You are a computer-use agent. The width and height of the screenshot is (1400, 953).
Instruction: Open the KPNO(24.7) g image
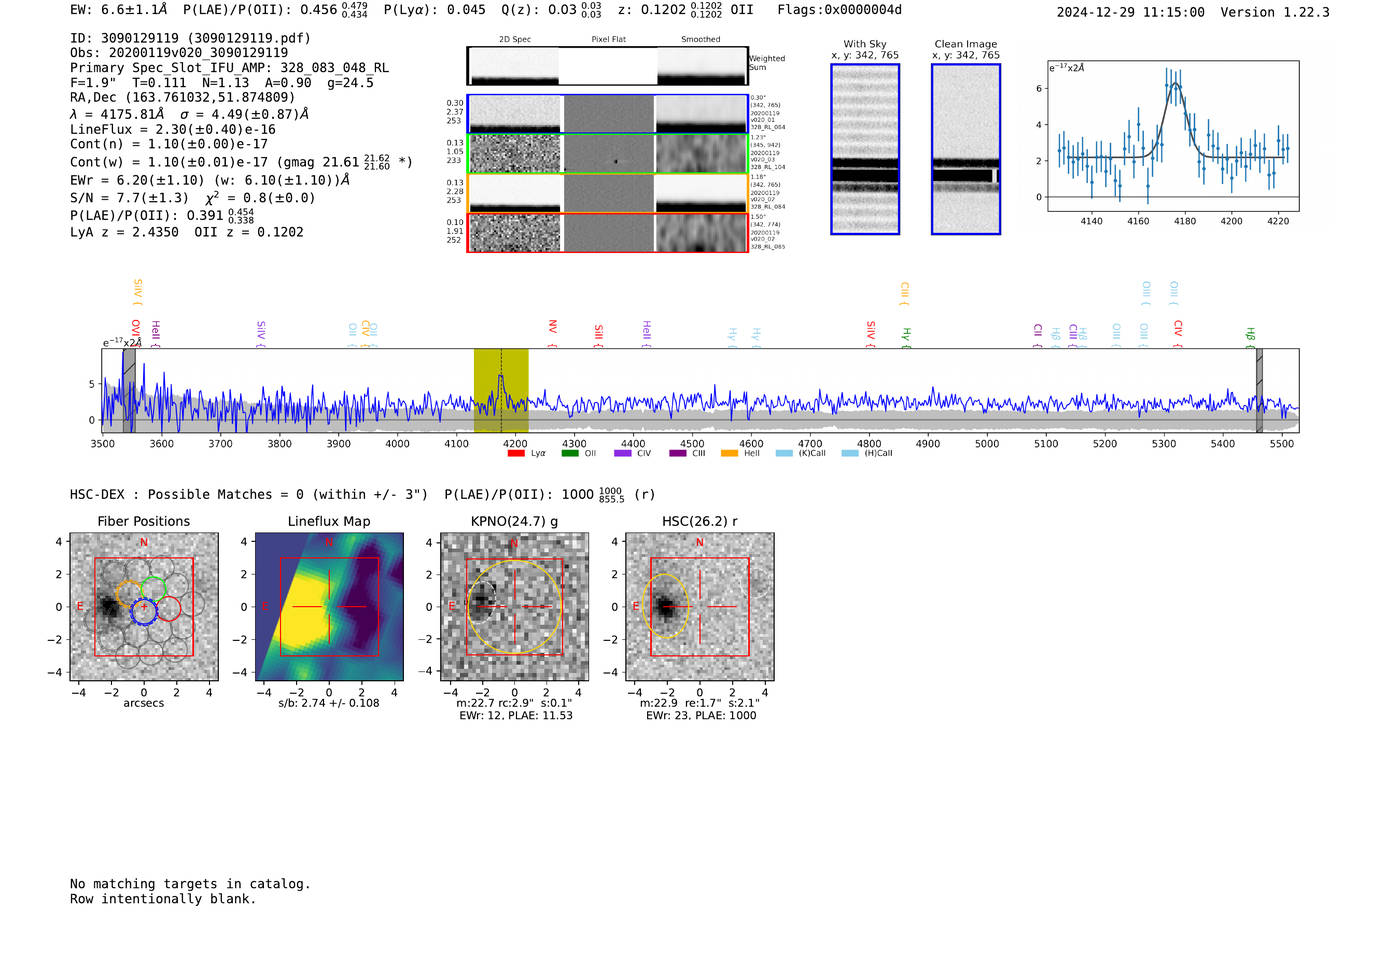tap(515, 607)
